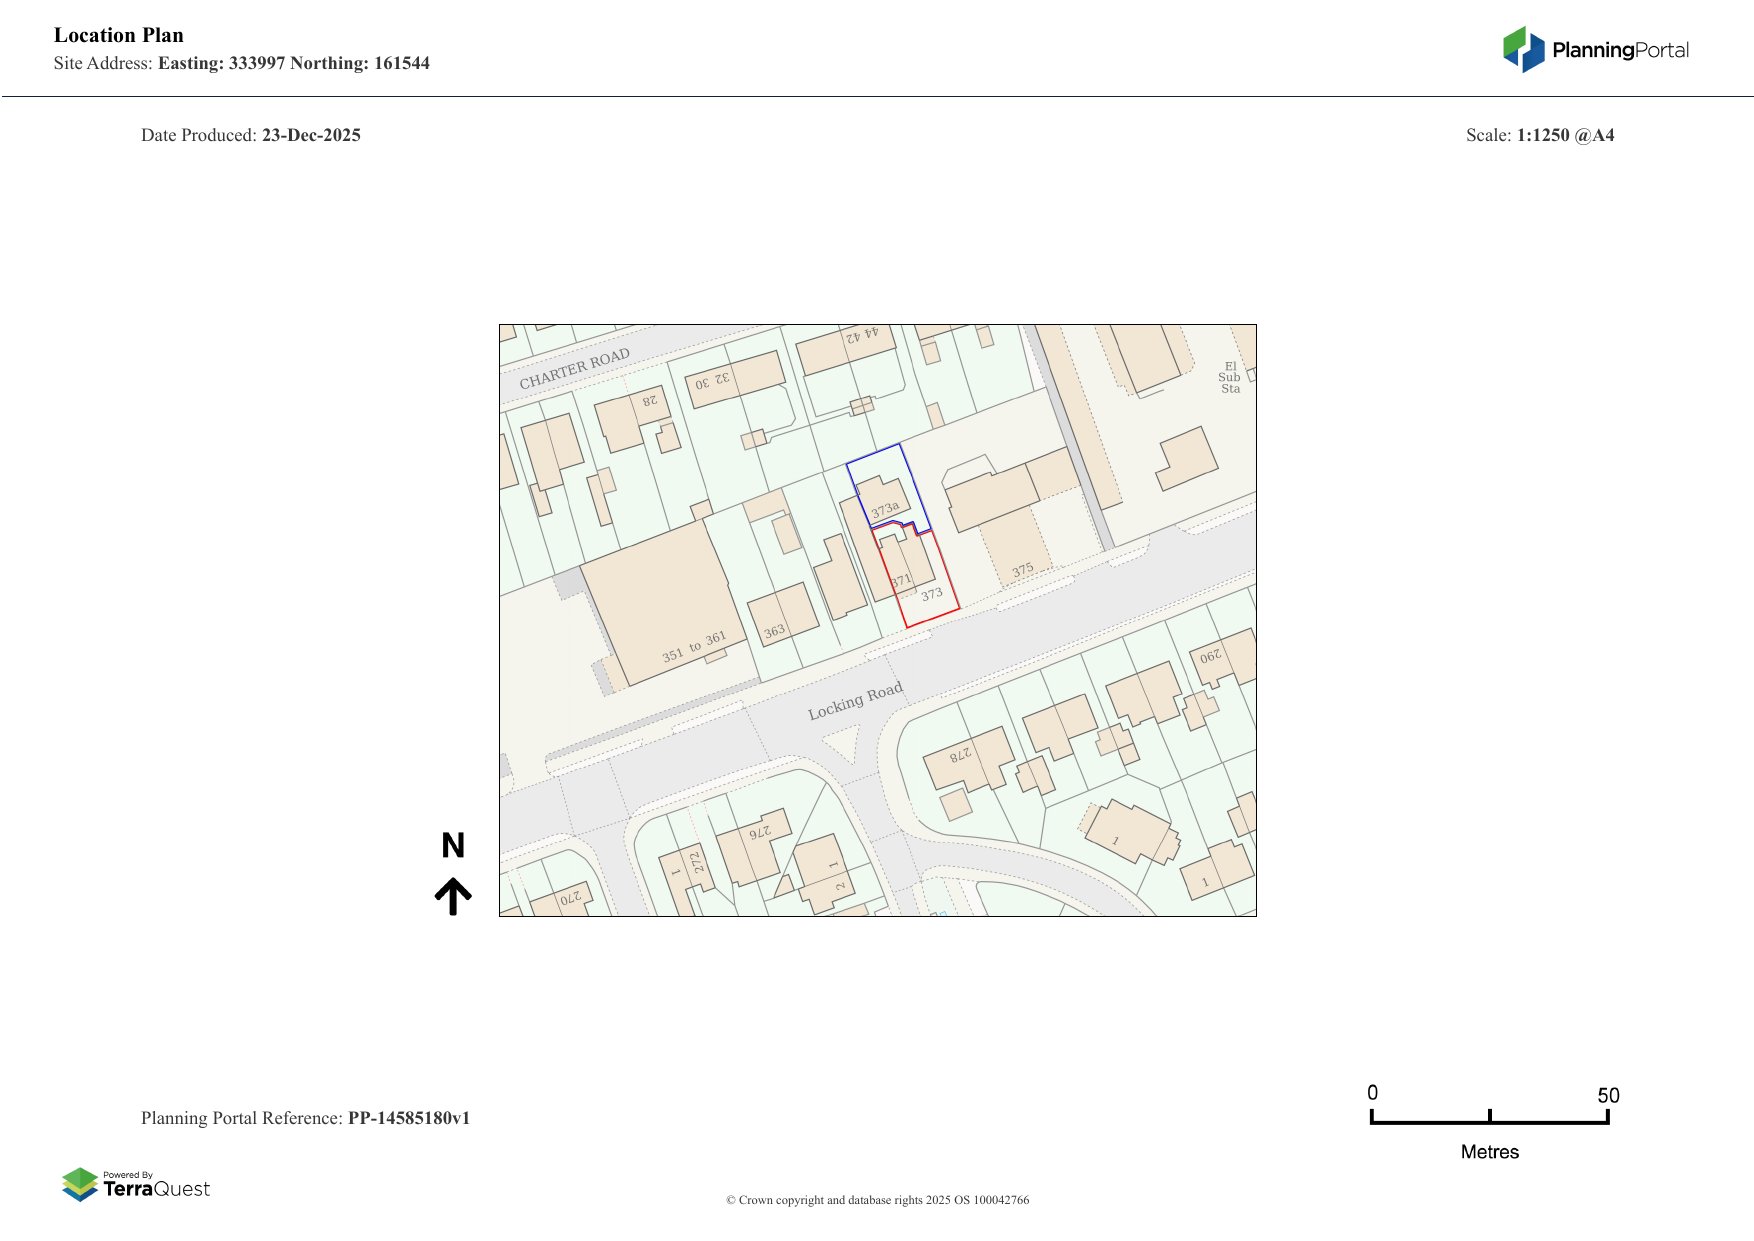The image size is (1754, 1241).
Task: Select the building numbered 363
Action: point(782,615)
